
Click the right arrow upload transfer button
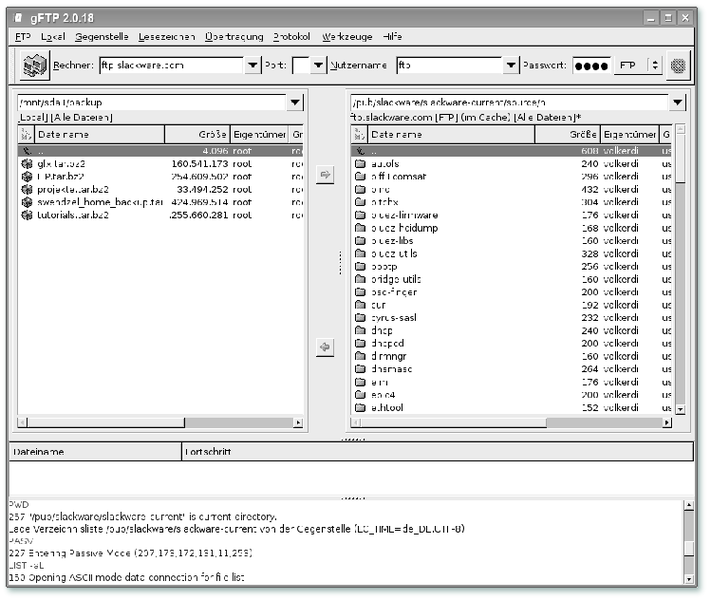[x=324, y=175]
